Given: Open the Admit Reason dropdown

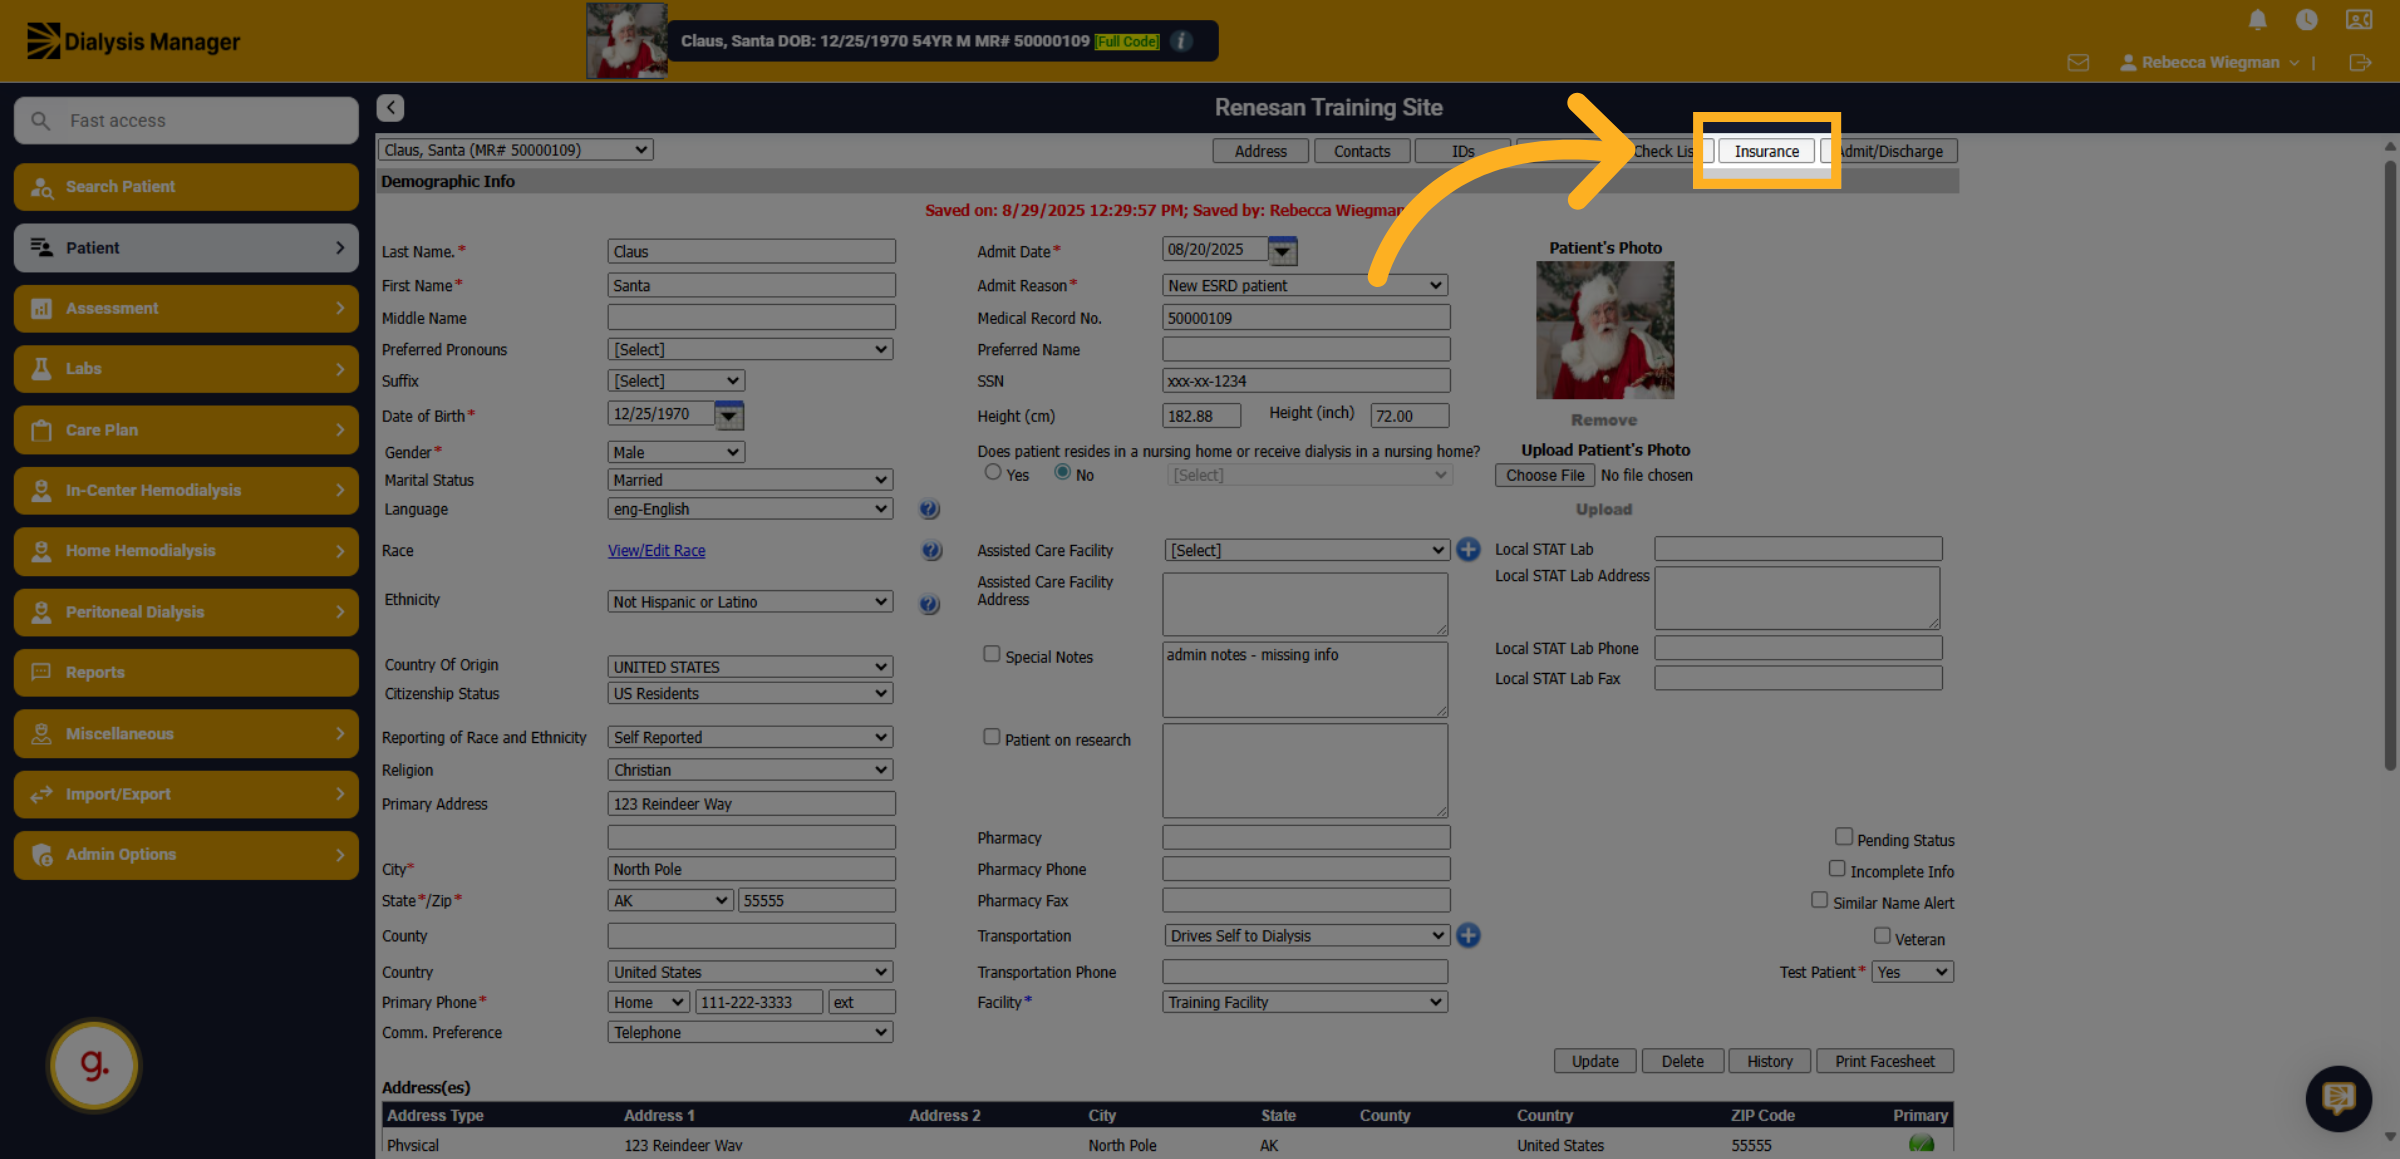Looking at the screenshot, I should click(1305, 286).
